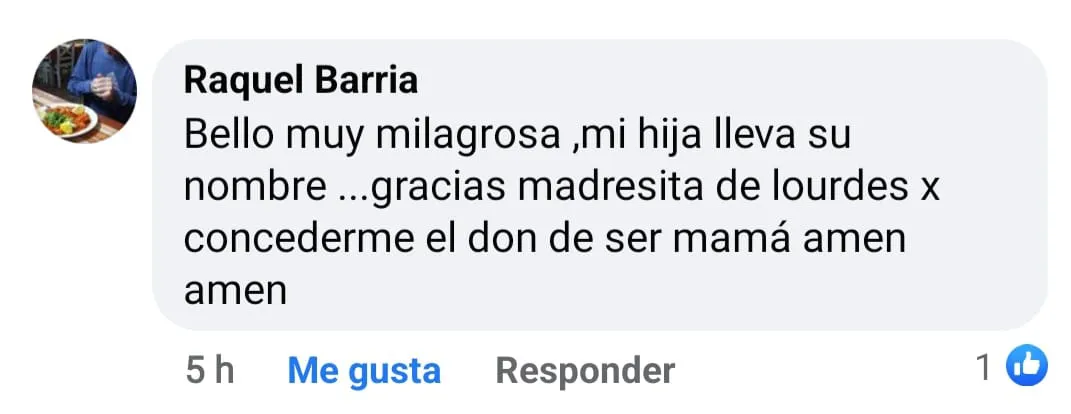This screenshot has height=414, width=1071.
Task: Open the Raquel Barria name link
Action: click(301, 81)
